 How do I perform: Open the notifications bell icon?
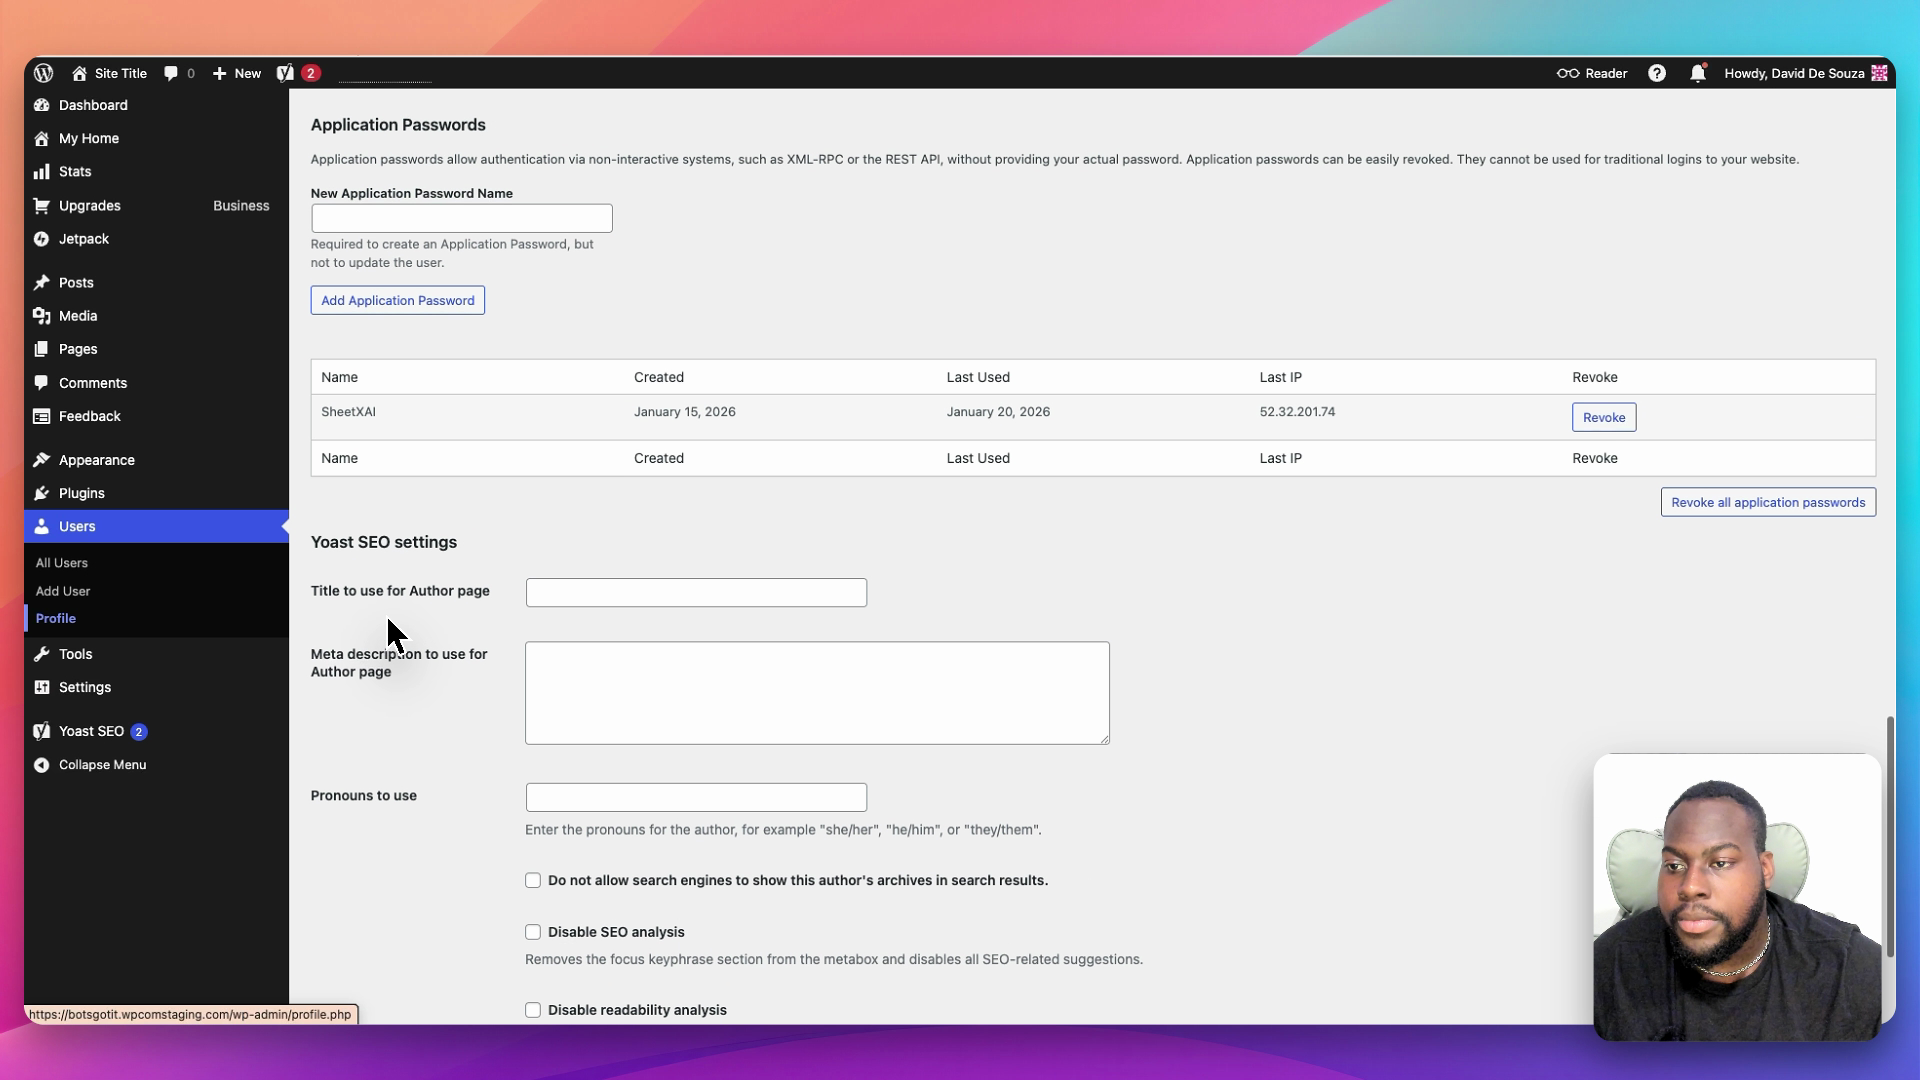click(1697, 73)
